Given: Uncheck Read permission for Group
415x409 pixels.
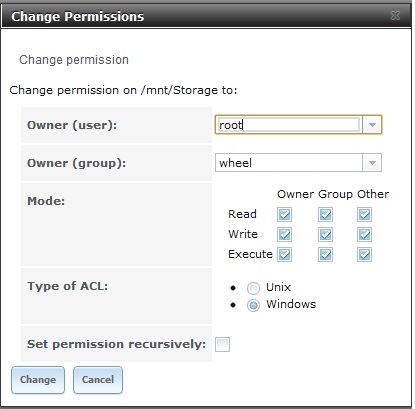Looking at the screenshot, I should pyautogui.click(x=325, y=214).
